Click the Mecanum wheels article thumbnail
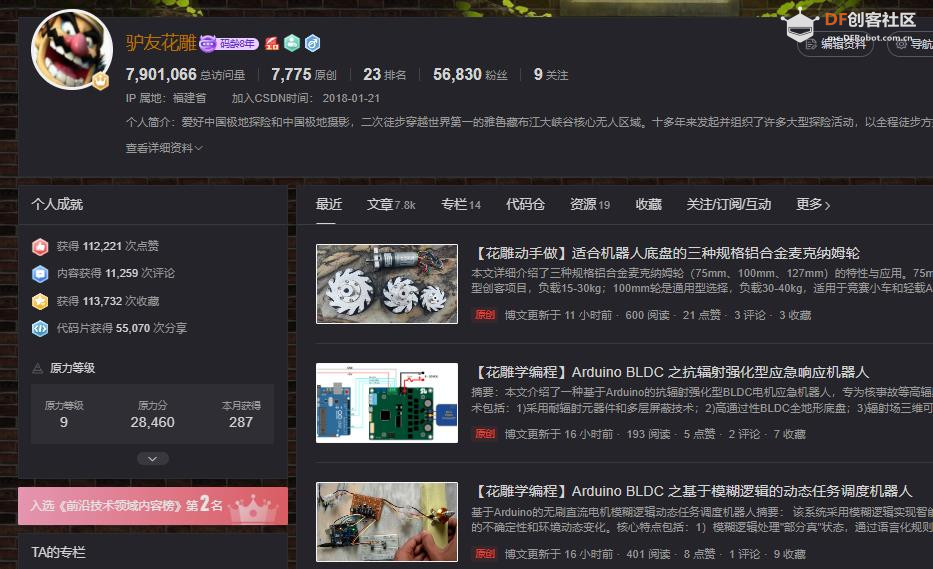Screen dimensions: 933x569 pos(387,284)
